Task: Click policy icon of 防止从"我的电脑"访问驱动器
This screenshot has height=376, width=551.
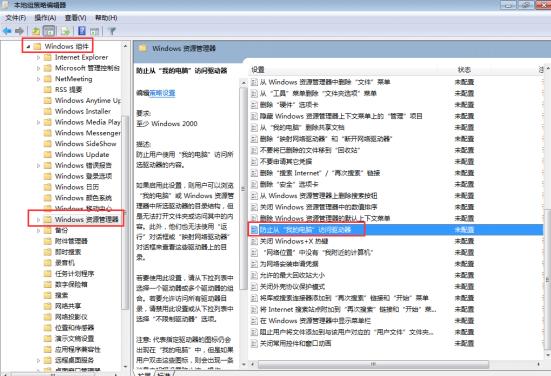Action: click(x=254, y=230)
